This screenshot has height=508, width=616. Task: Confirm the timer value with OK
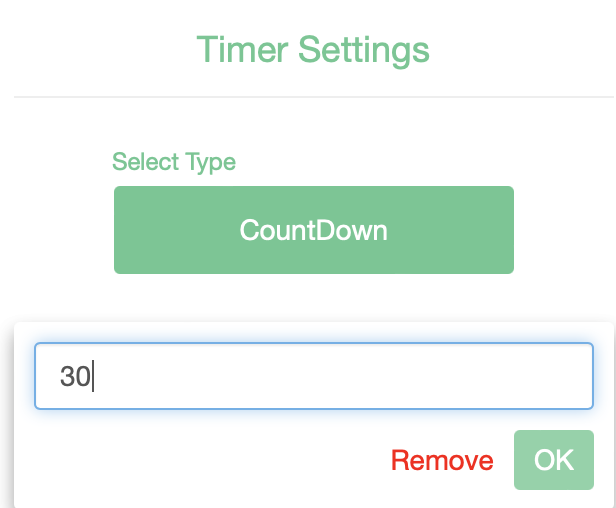coord(553,460)
